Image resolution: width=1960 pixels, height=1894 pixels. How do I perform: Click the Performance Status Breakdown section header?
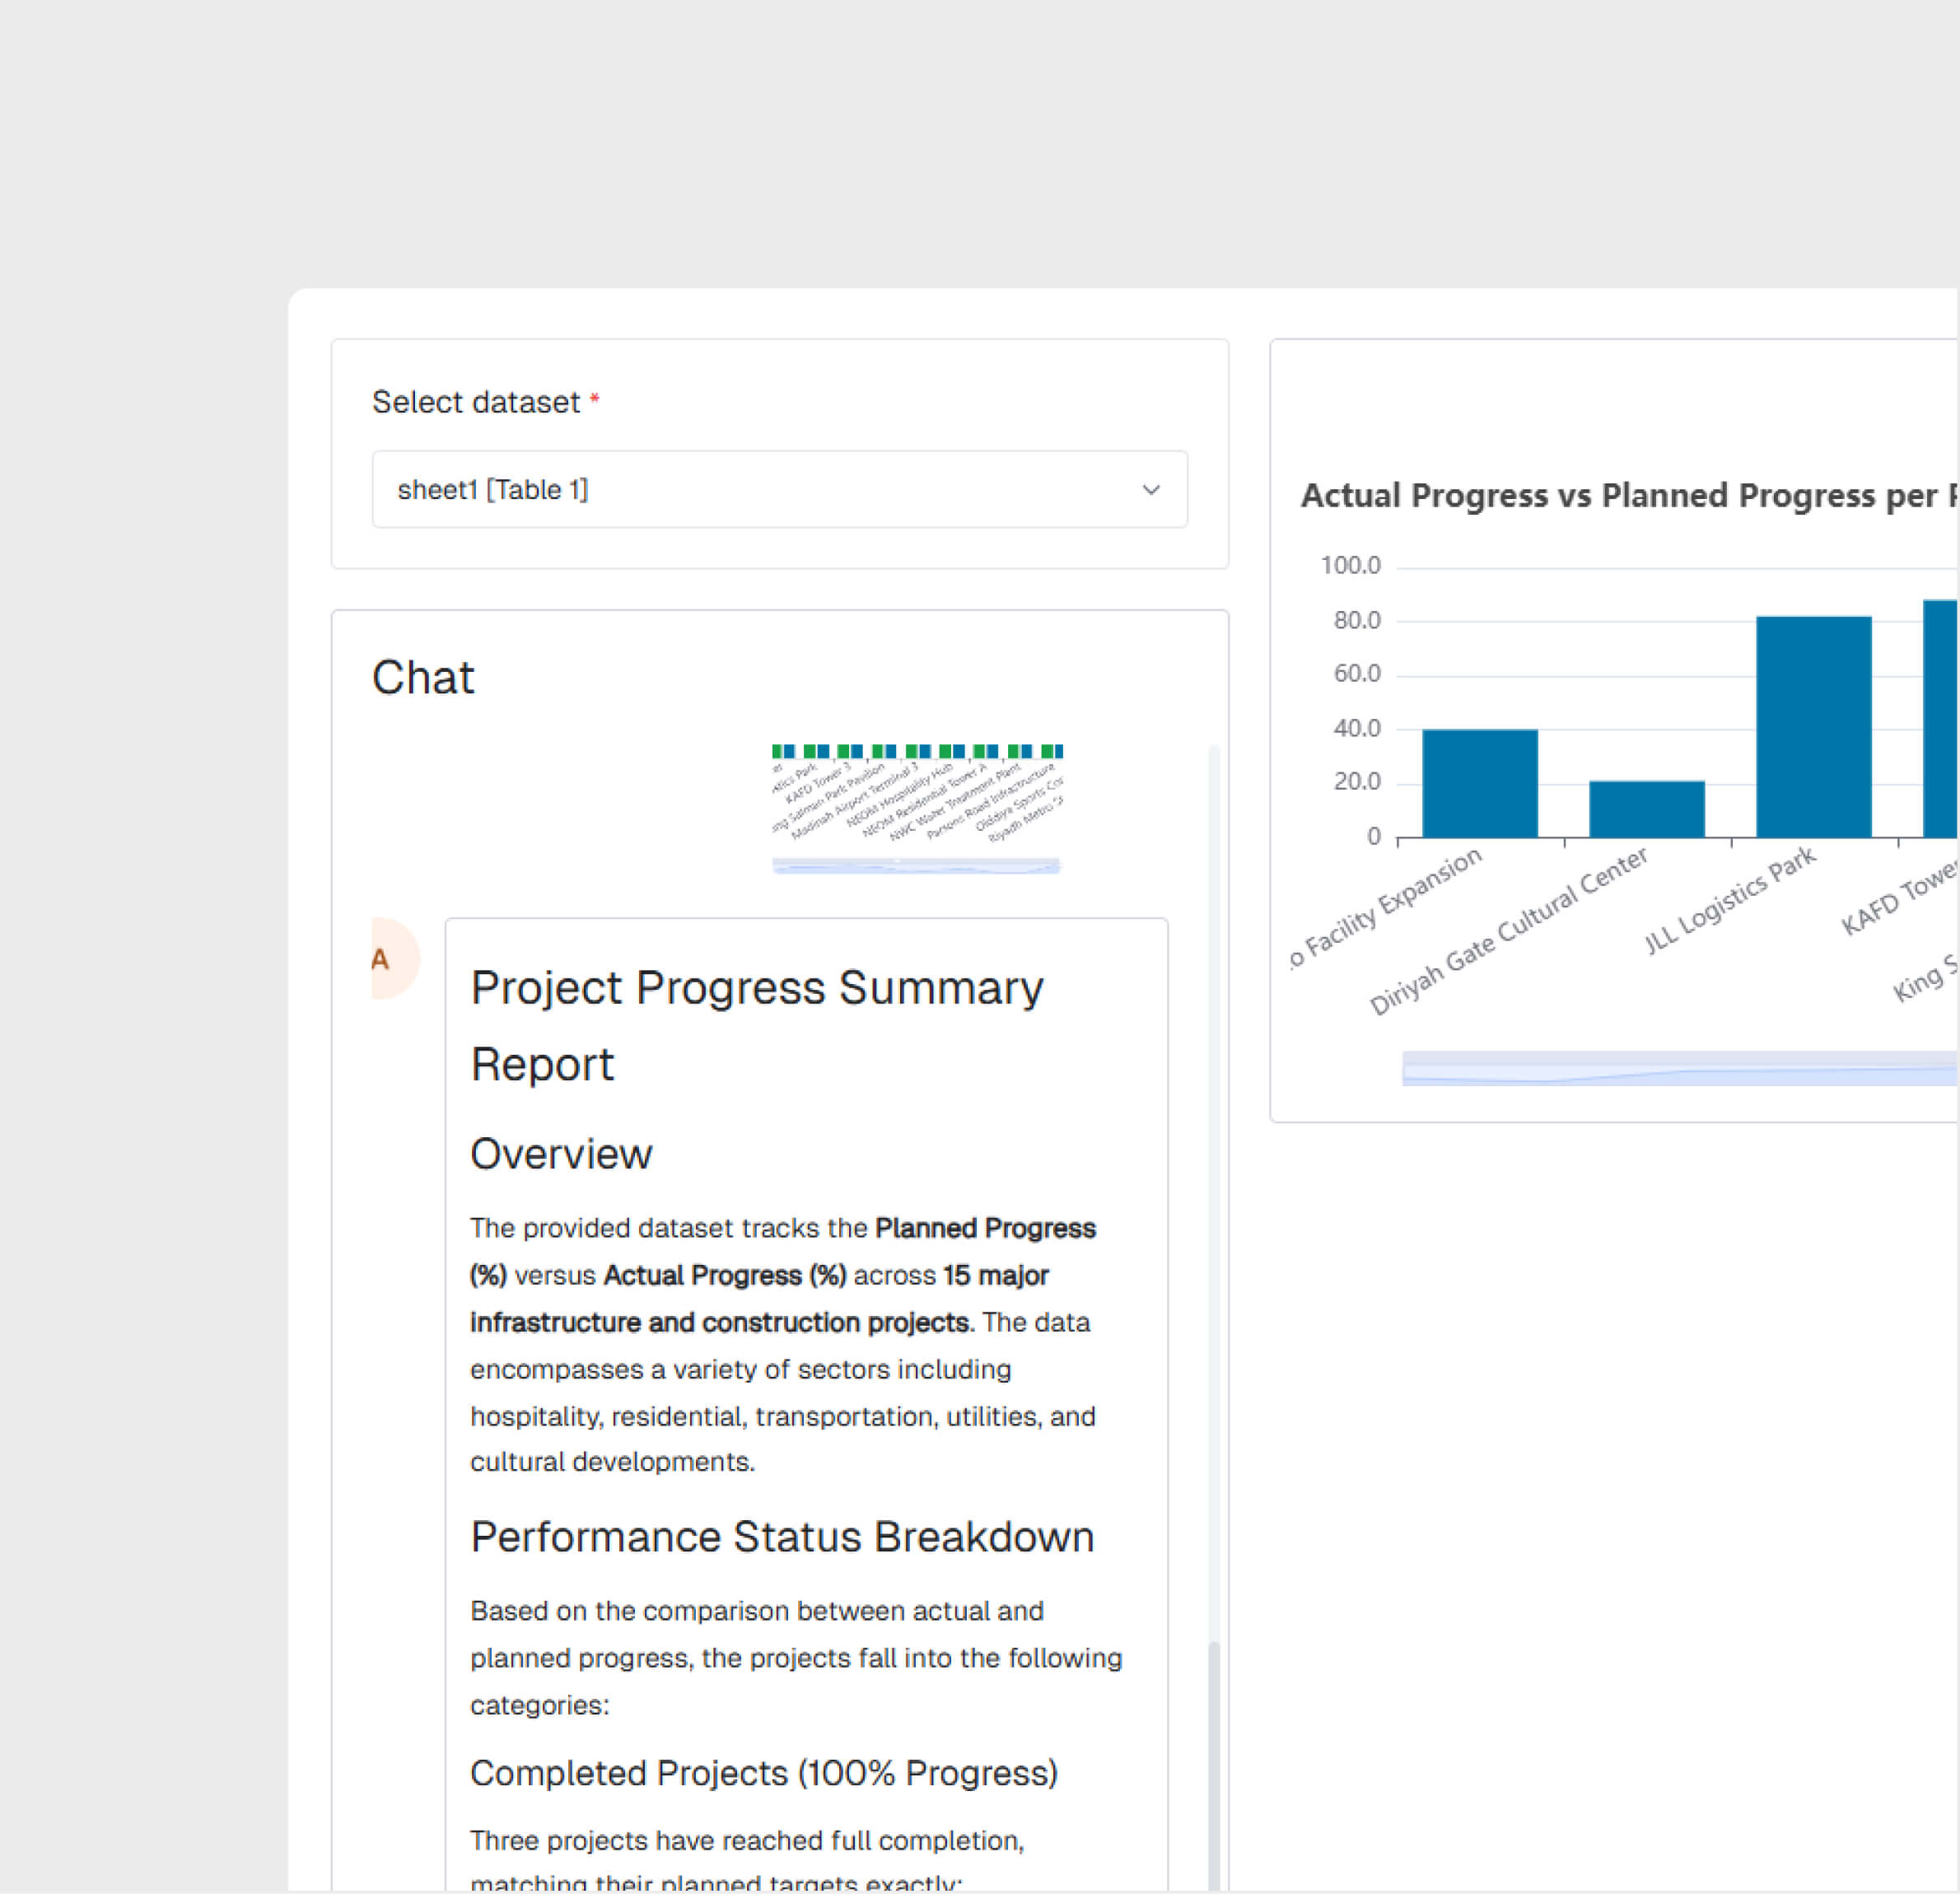pyautogui.click(x=782, y=1537)
